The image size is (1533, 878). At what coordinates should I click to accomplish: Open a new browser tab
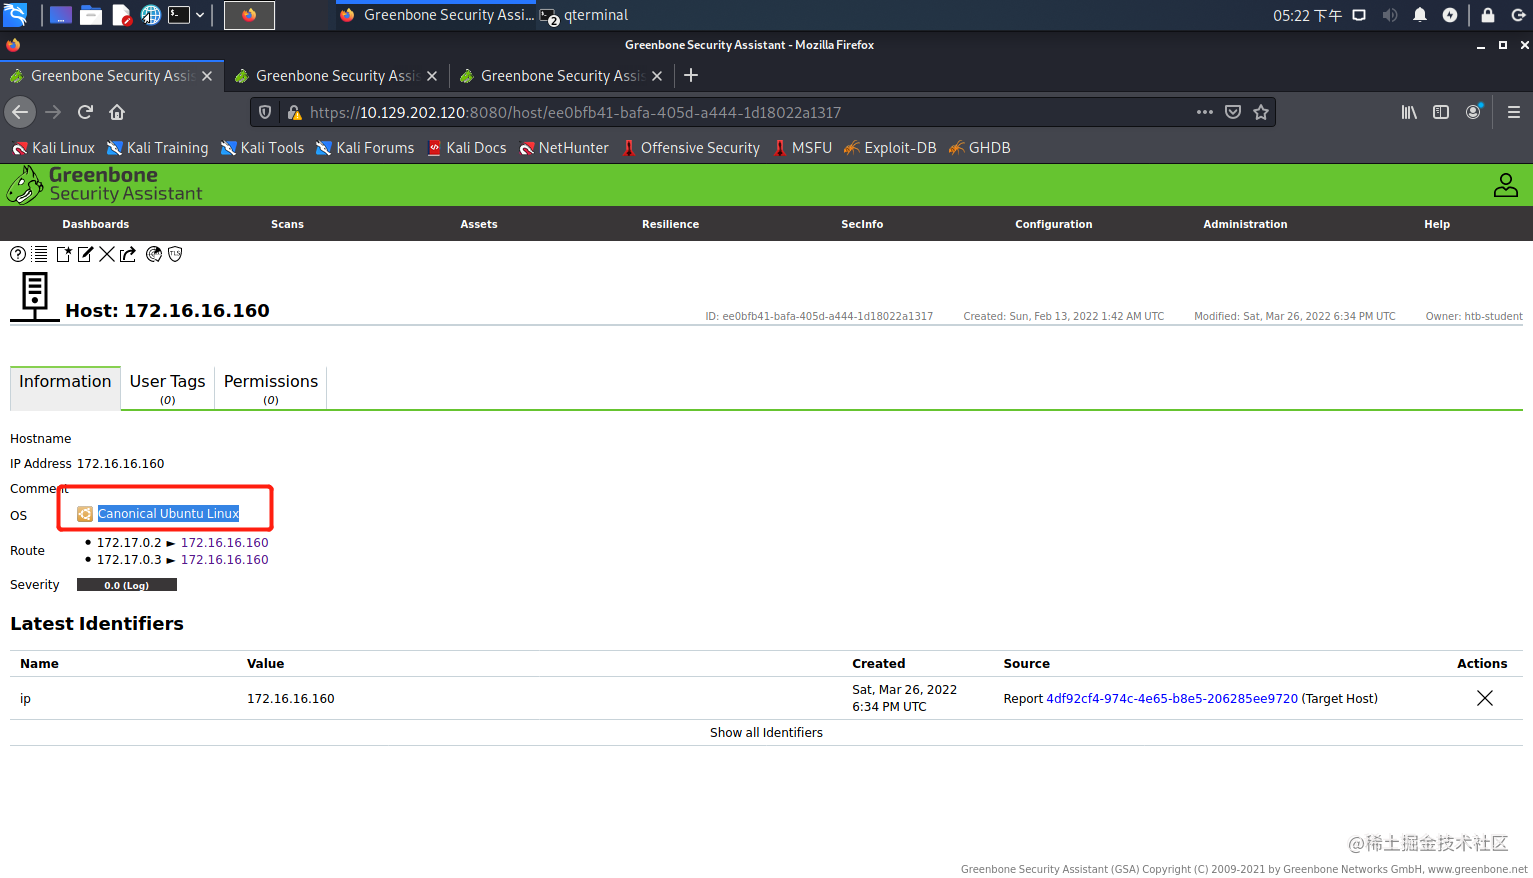691,76
